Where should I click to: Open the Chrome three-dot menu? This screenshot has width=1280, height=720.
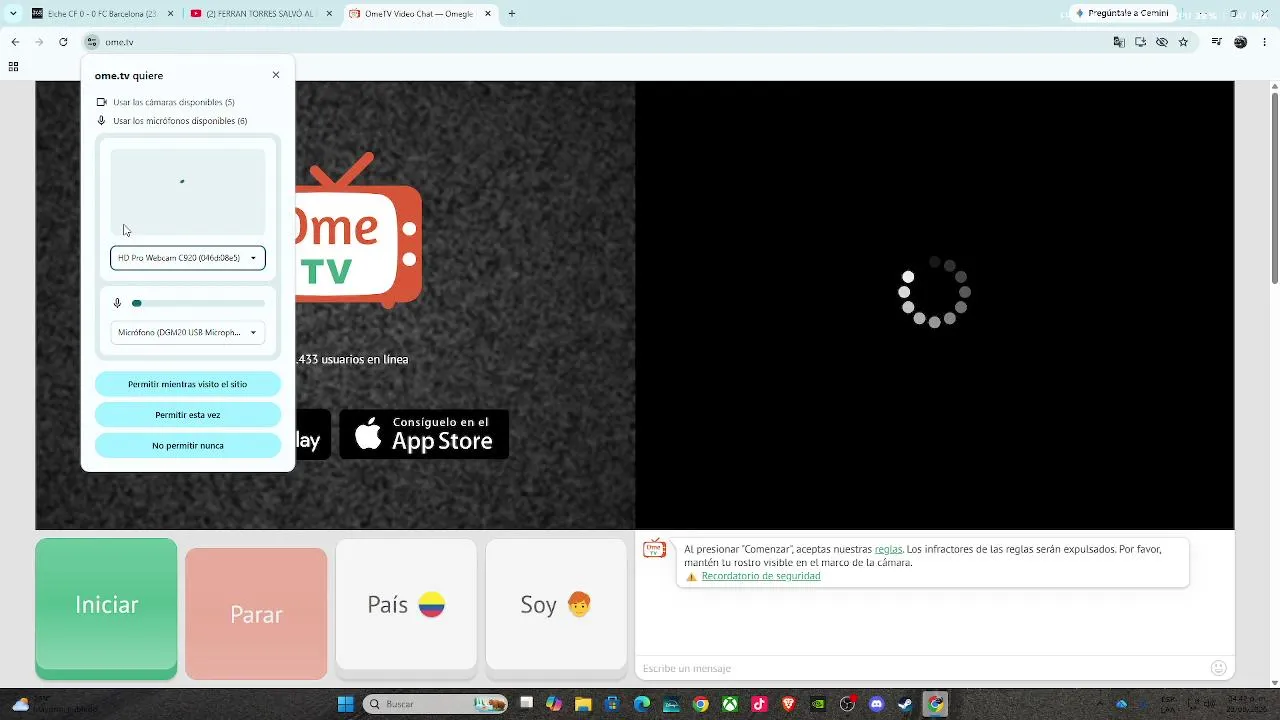tap(1265, 42)
